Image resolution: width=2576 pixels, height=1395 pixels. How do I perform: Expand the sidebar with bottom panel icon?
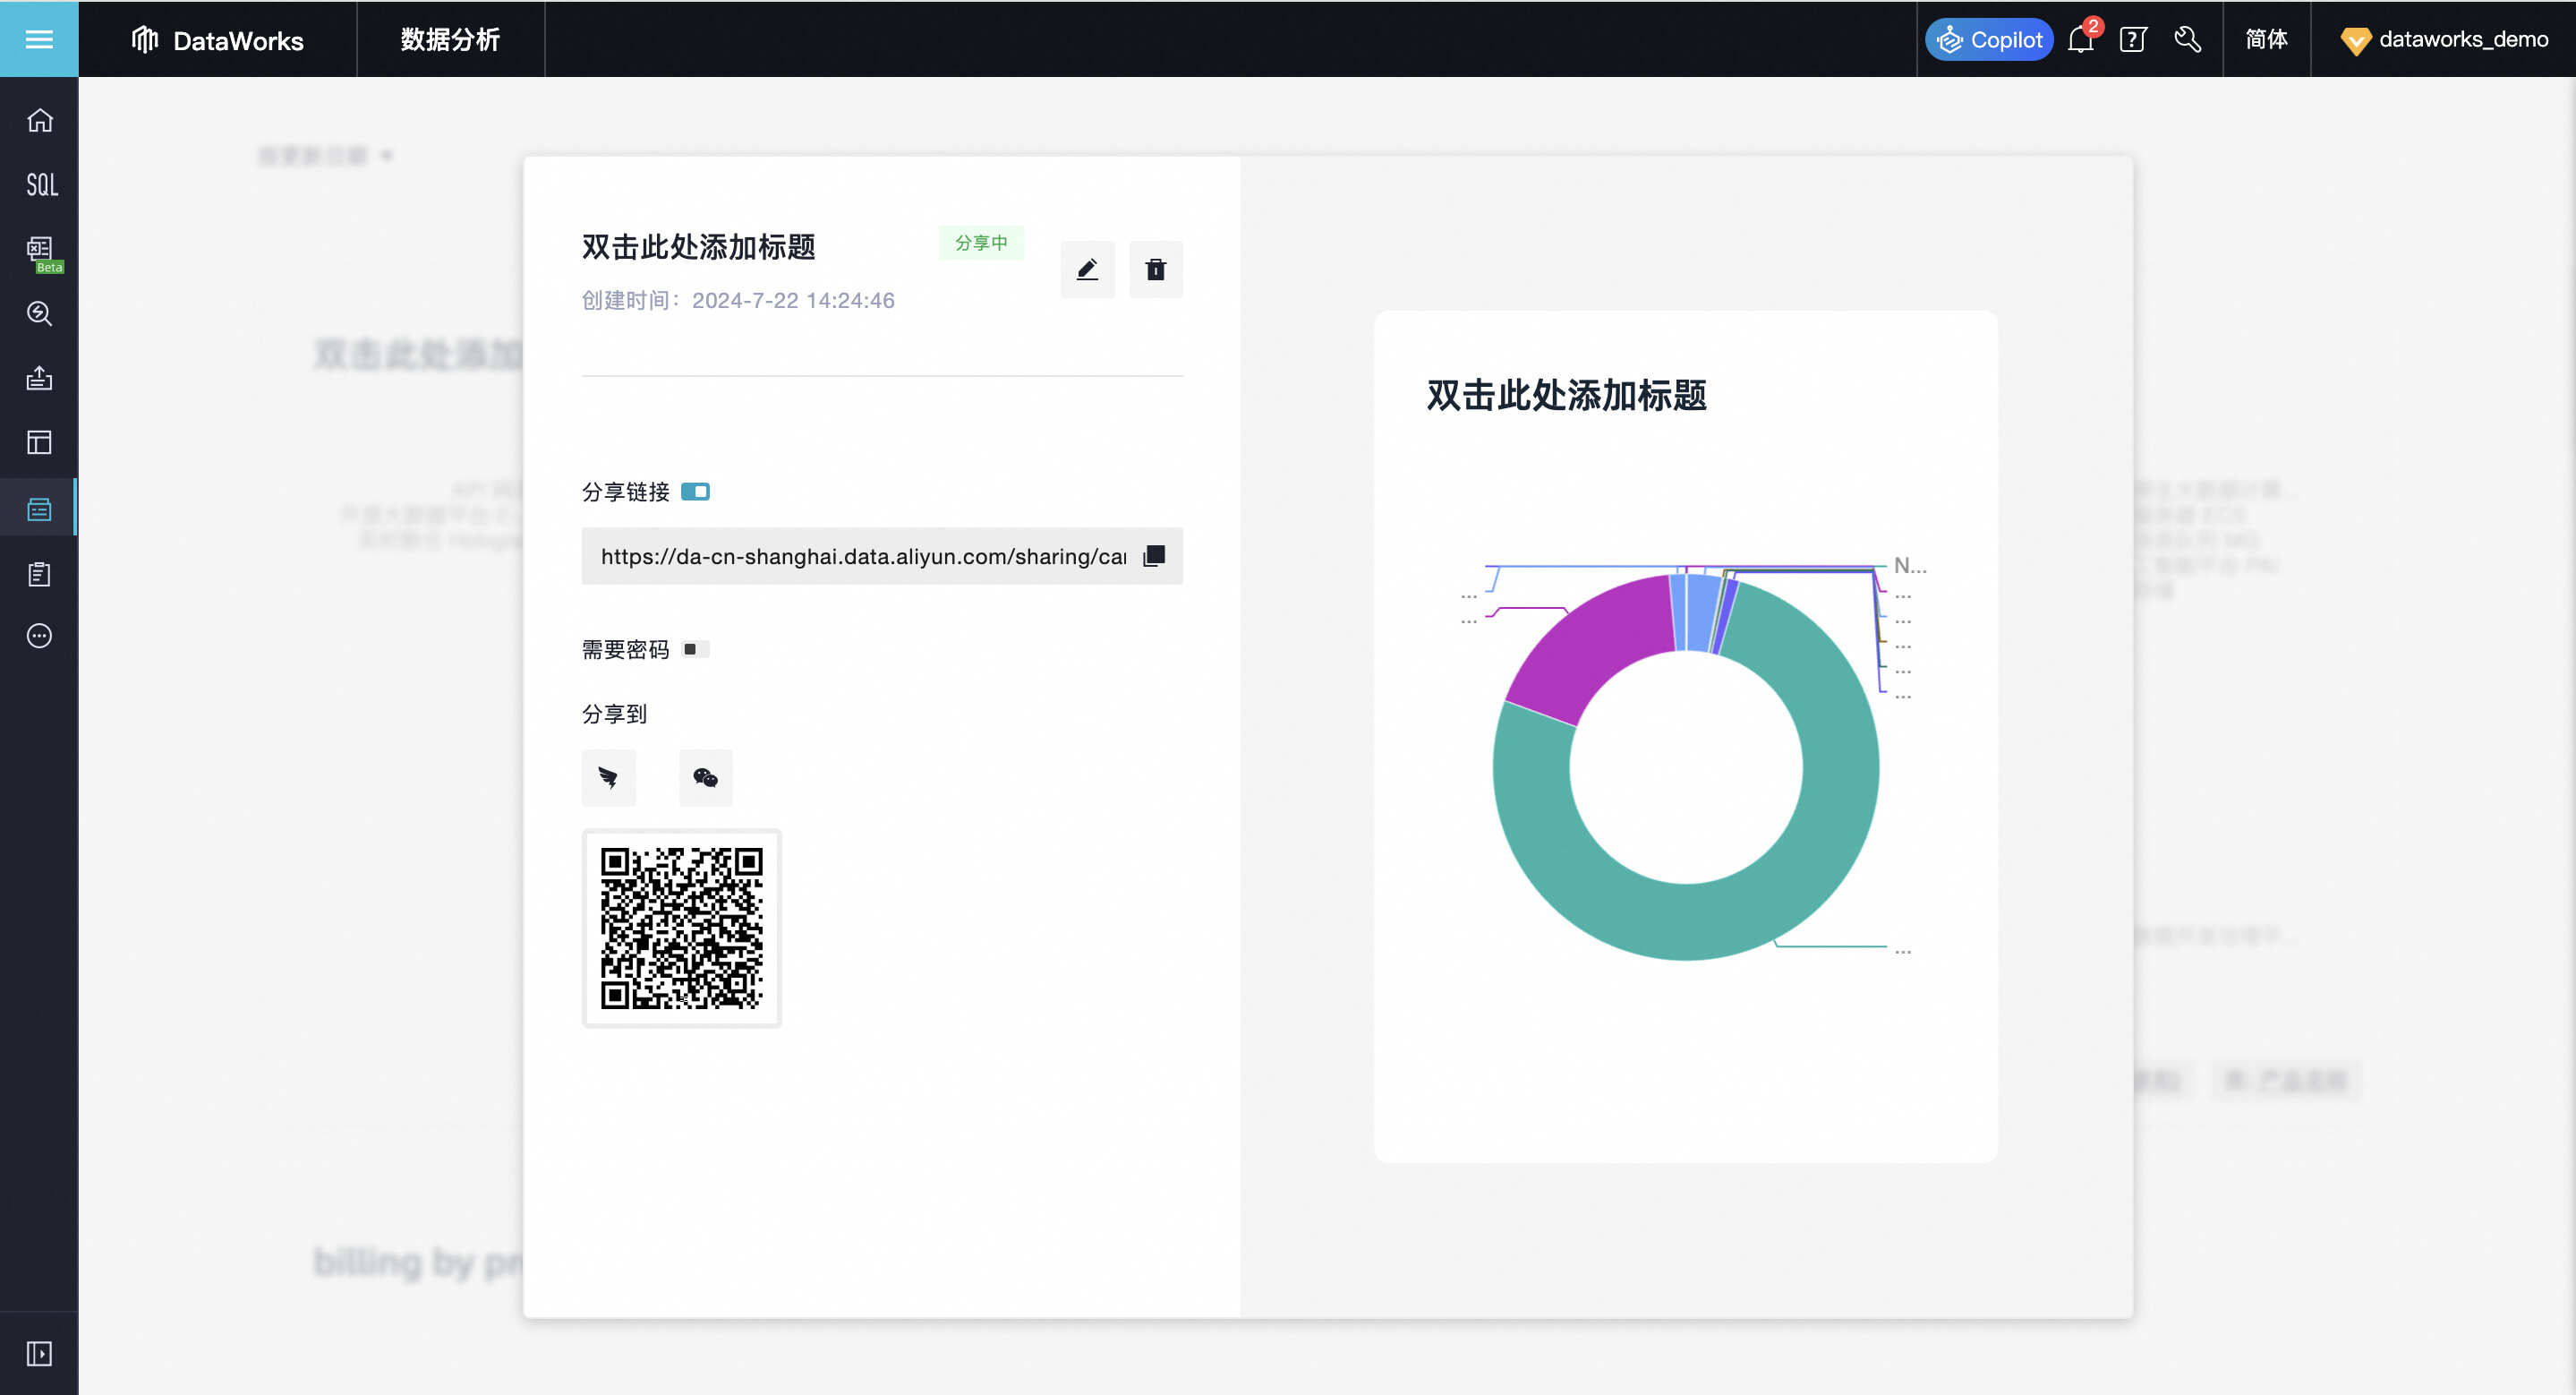coord(40,1353)
